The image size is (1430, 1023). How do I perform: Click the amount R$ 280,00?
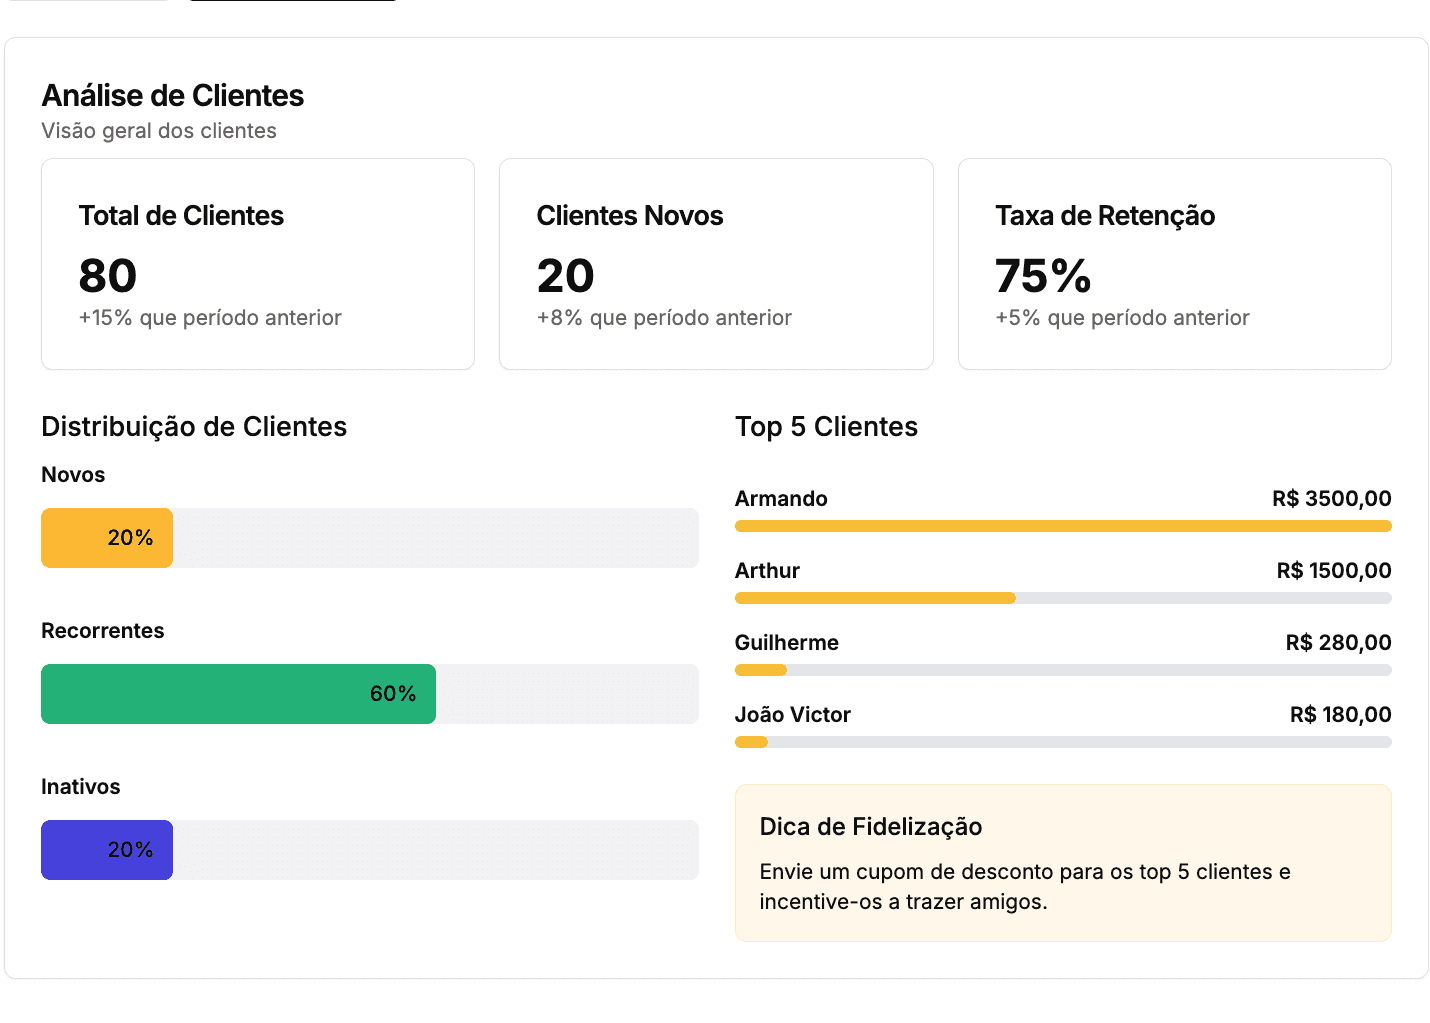[x=1339, y=643]
